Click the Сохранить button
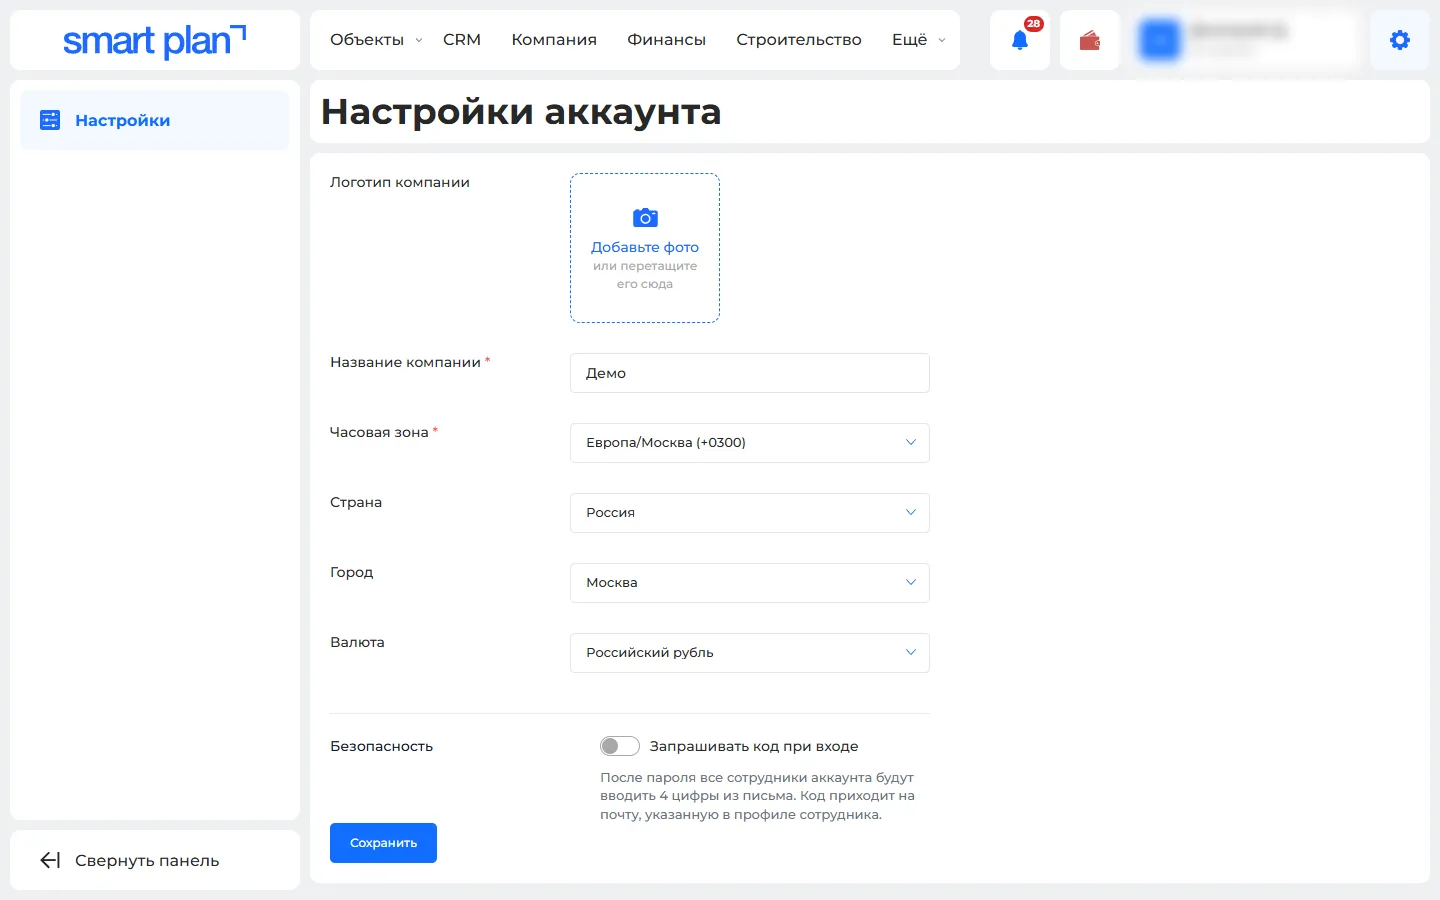 click(383, 843)
